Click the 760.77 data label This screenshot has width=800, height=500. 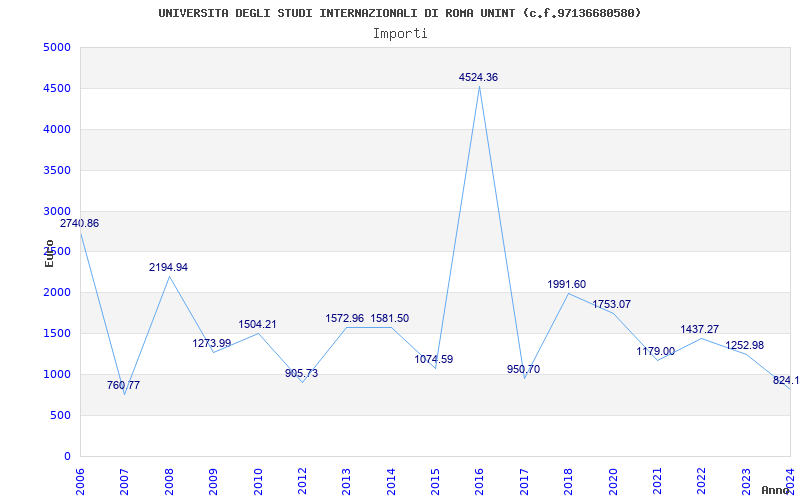tap(123, 385)
